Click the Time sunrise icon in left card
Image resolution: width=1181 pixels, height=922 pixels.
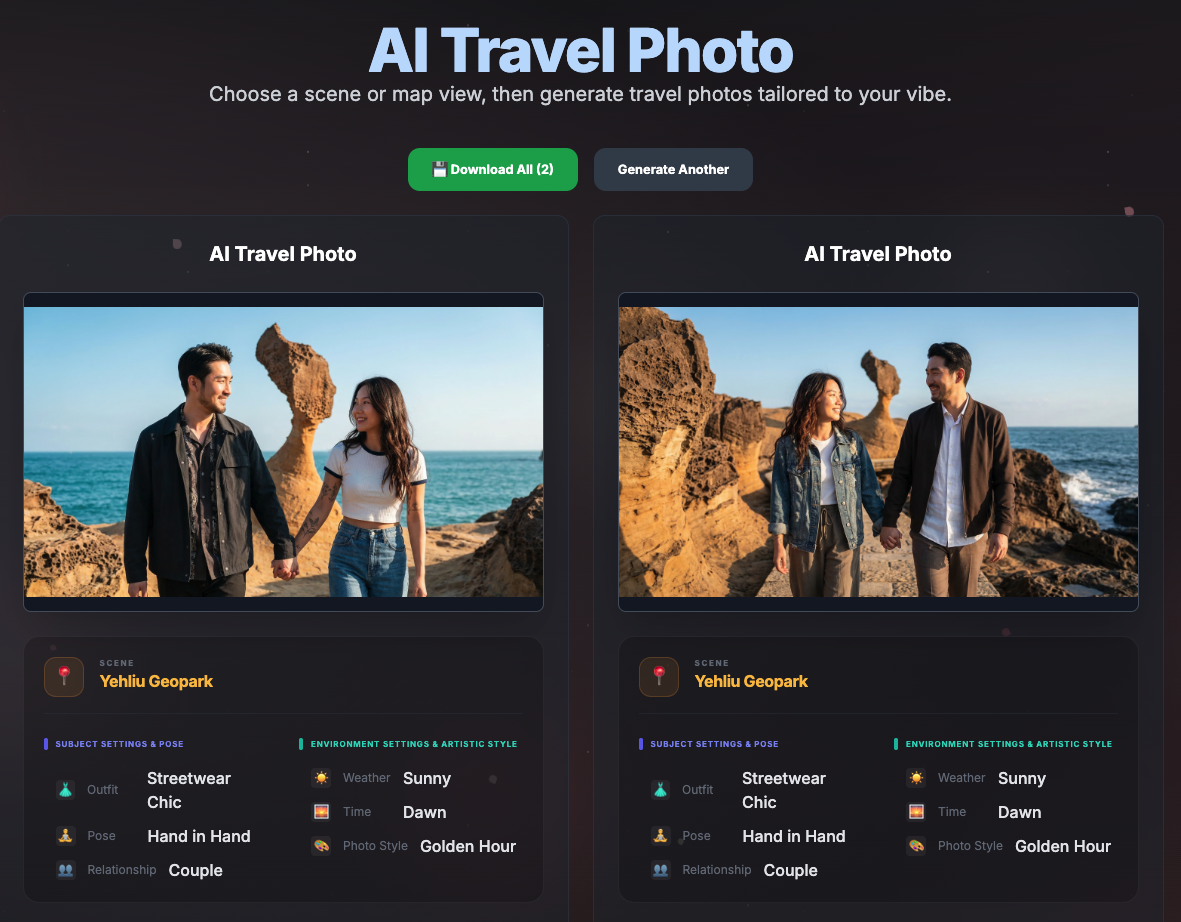[x=321, y=812]
